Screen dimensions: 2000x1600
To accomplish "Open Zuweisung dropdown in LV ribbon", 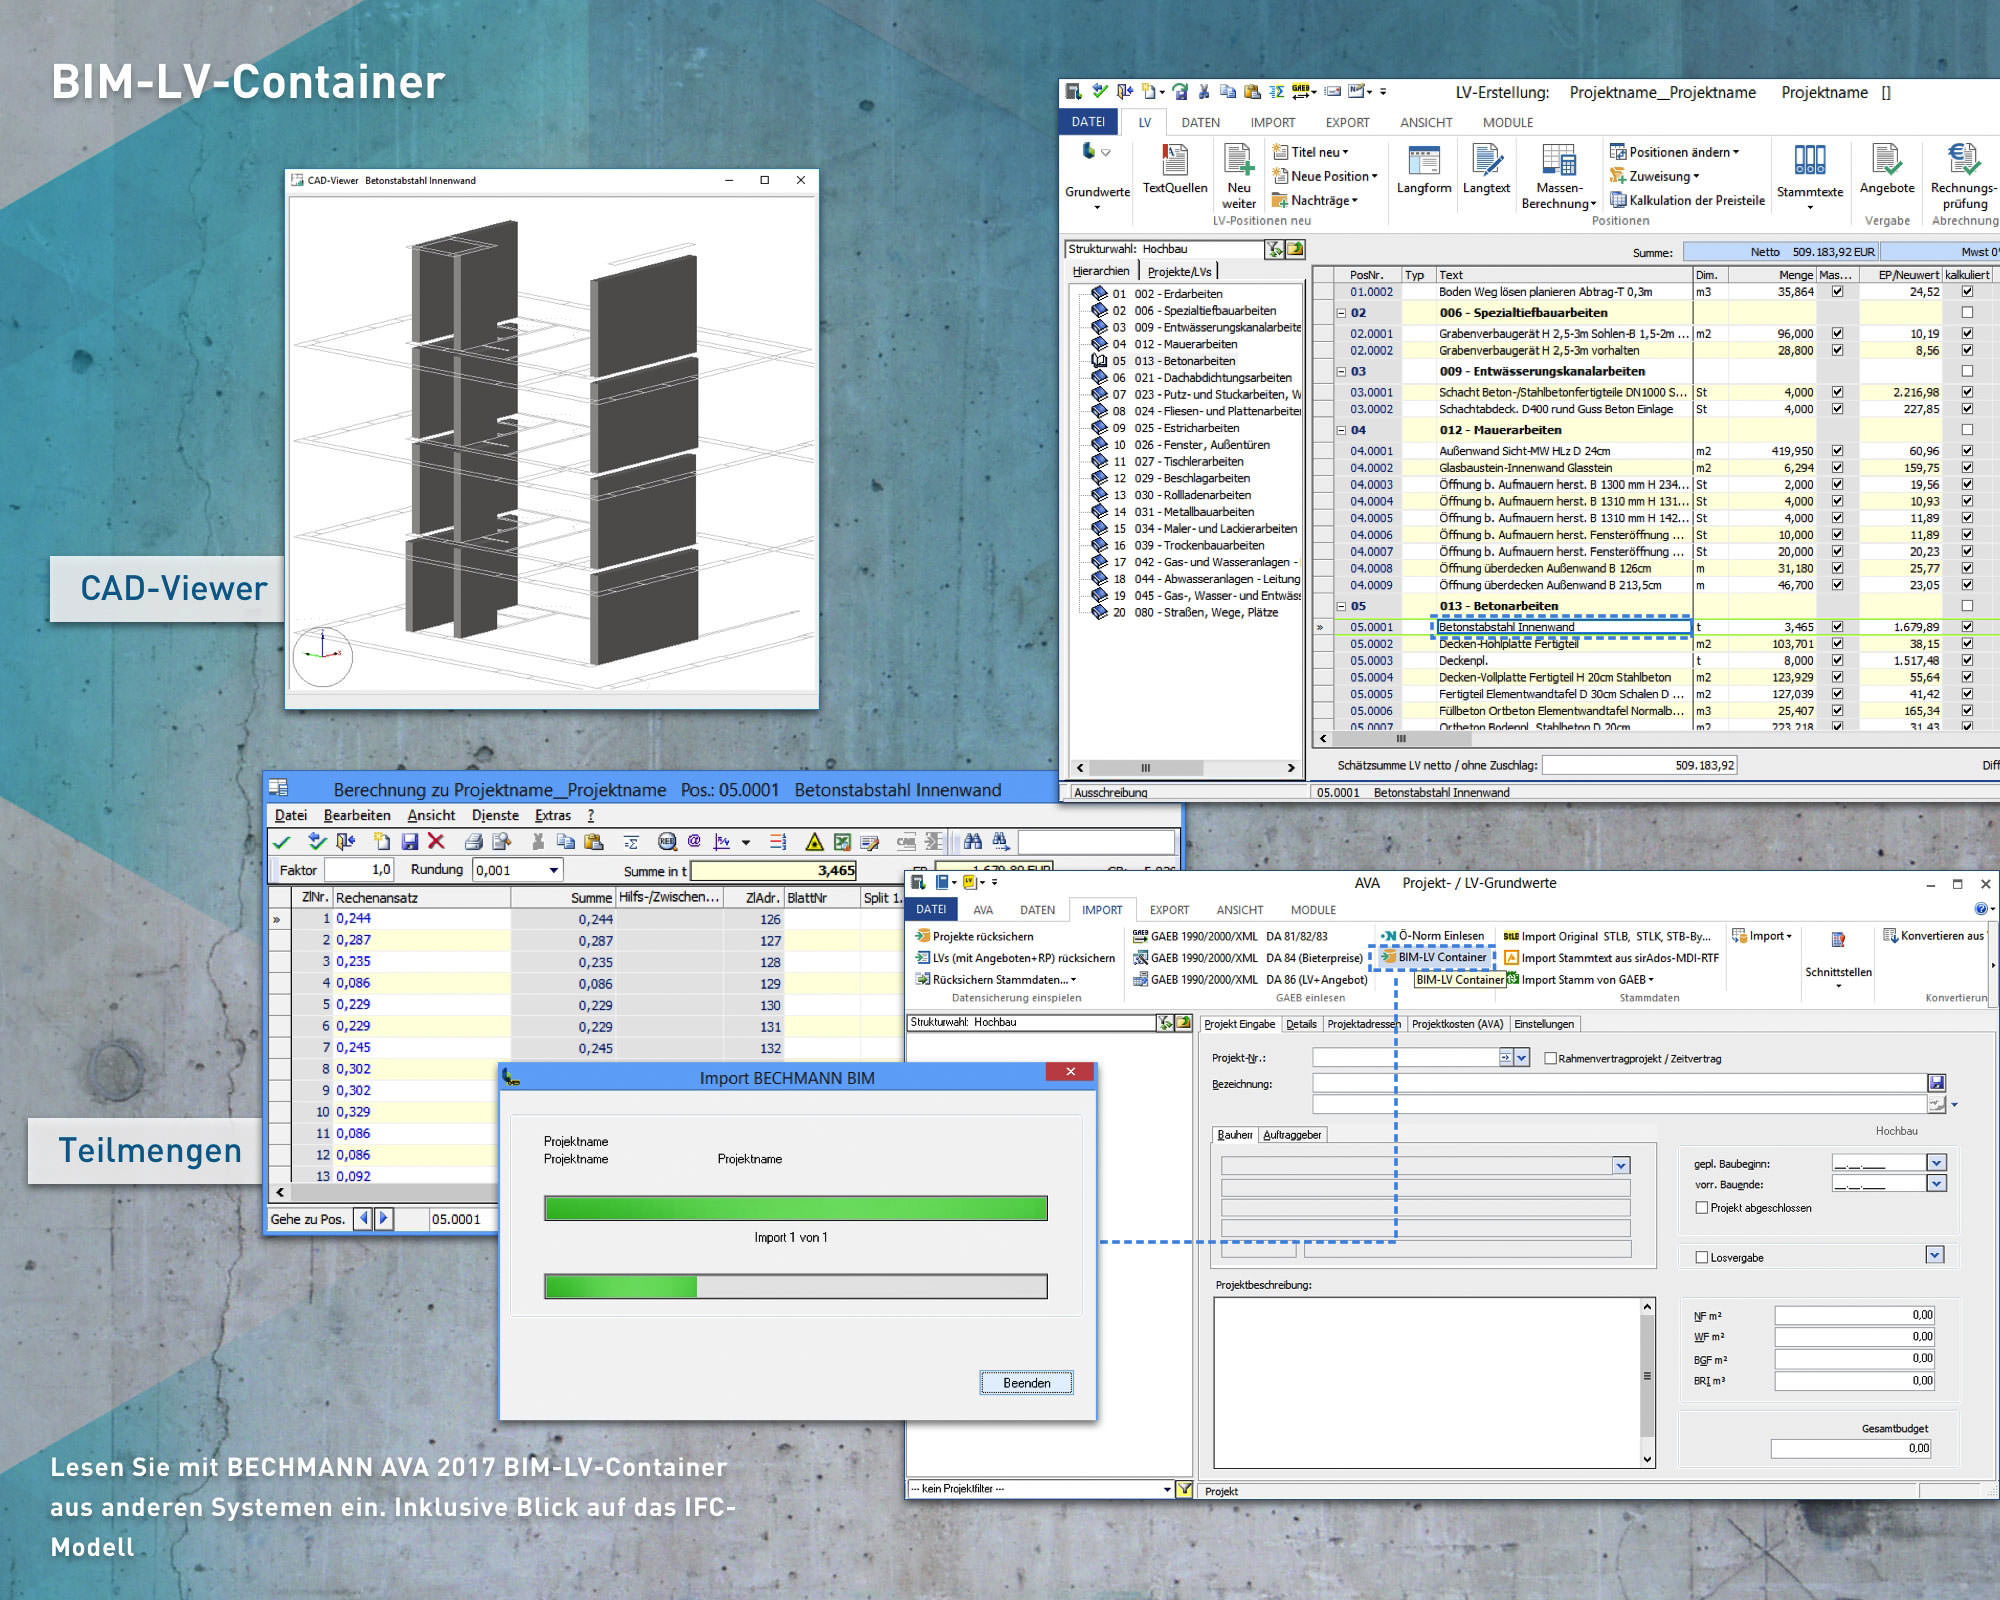I will (1655, 176).
